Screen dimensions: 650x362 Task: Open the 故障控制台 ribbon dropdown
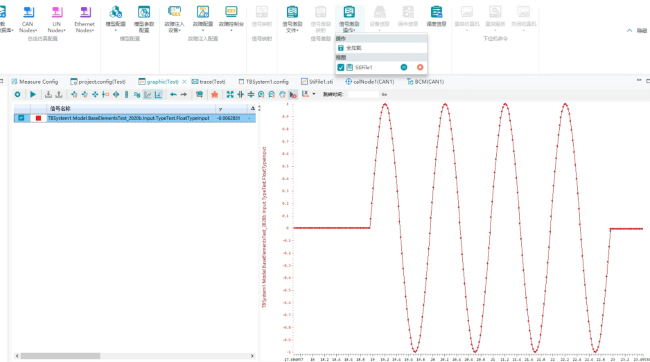pyautogui.click(x=231, y=19)
